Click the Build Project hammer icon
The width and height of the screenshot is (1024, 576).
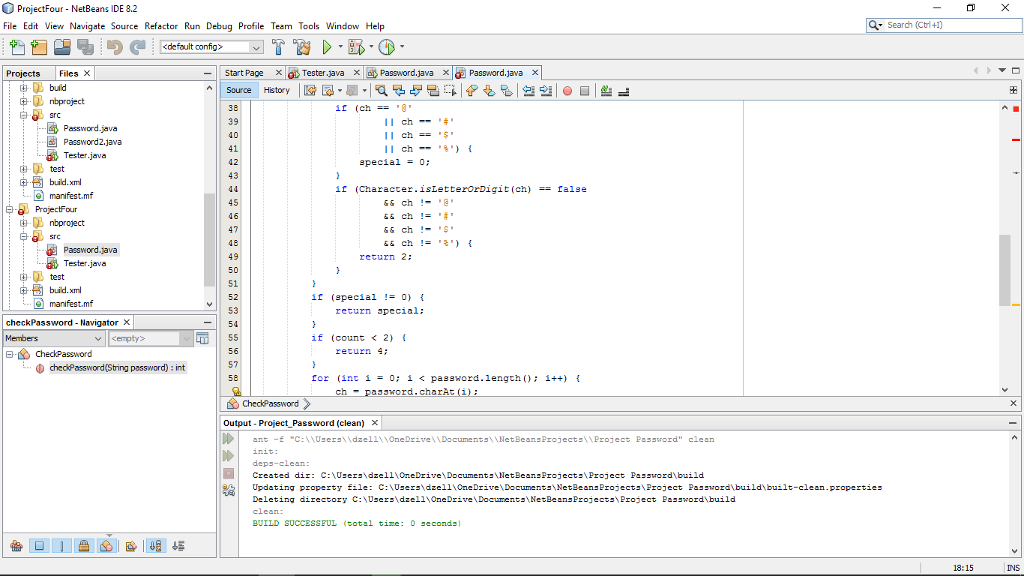click(278, 47)
